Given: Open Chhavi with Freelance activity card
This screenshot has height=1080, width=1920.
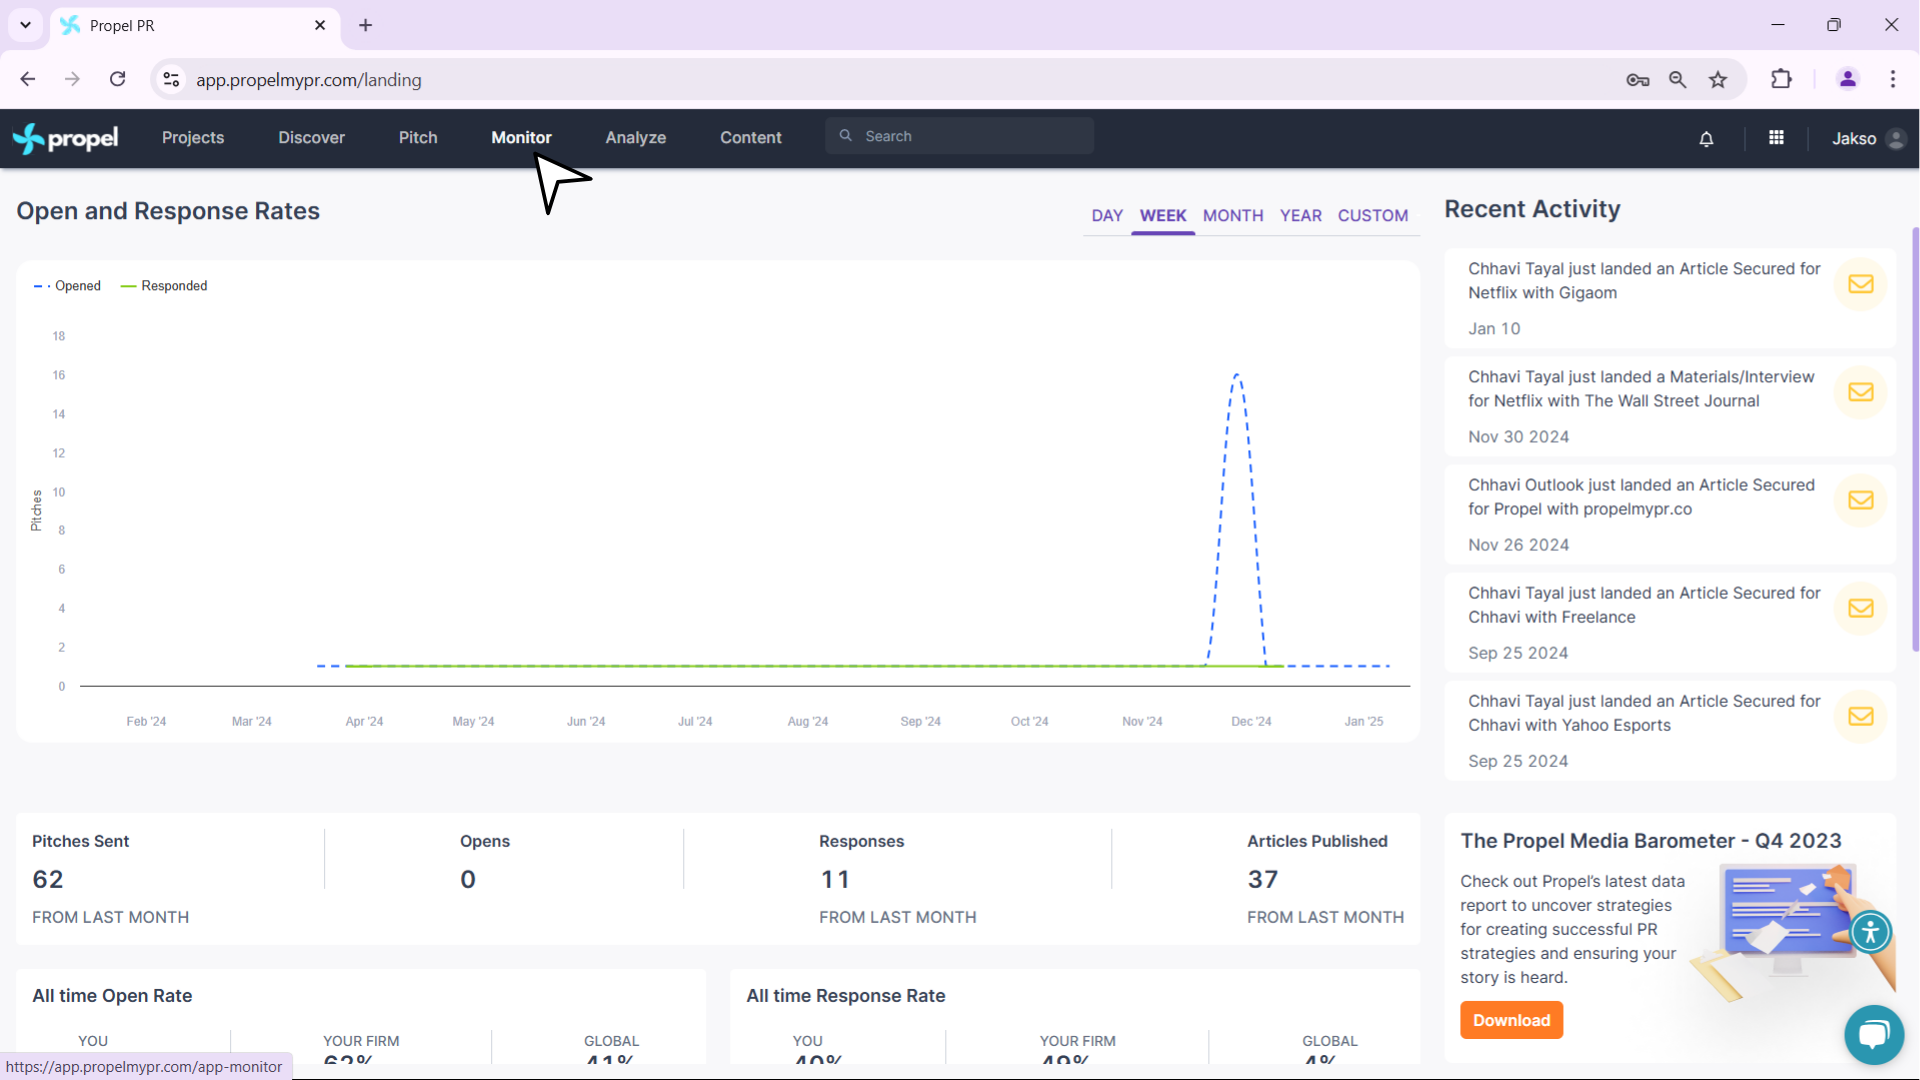Looking at the screenshot, I should coord(1669,622).
